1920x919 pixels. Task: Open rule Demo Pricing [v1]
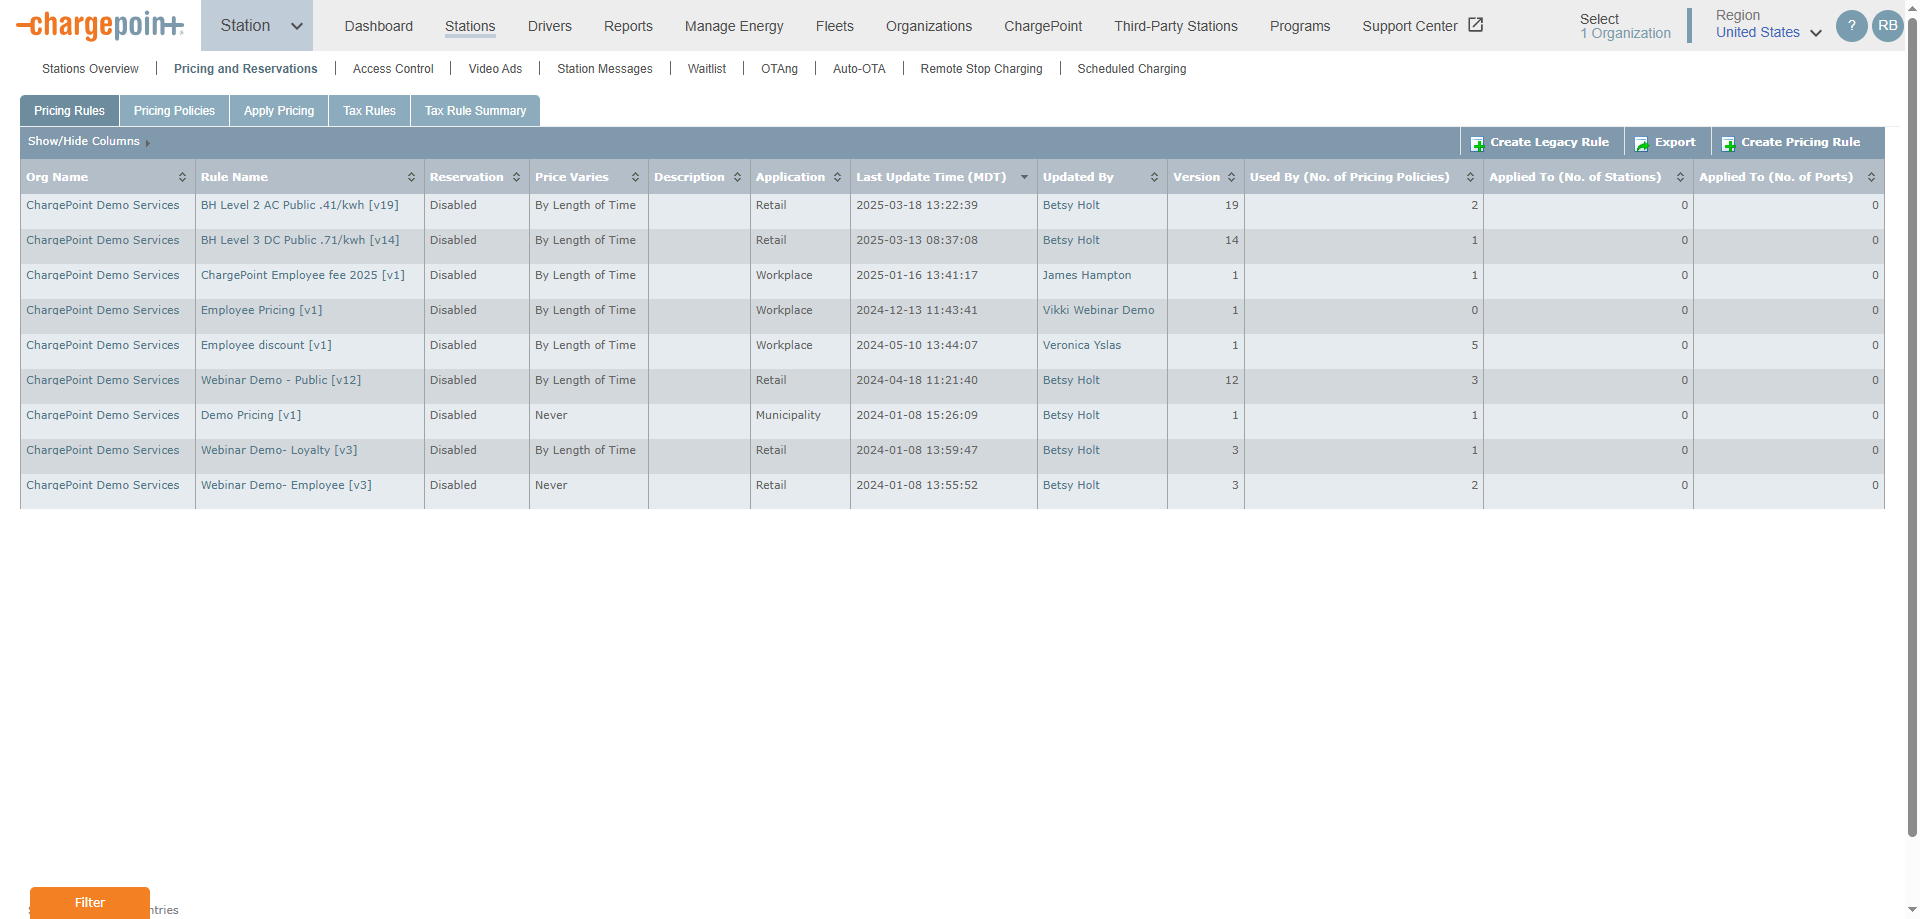(x=251, y=415)
